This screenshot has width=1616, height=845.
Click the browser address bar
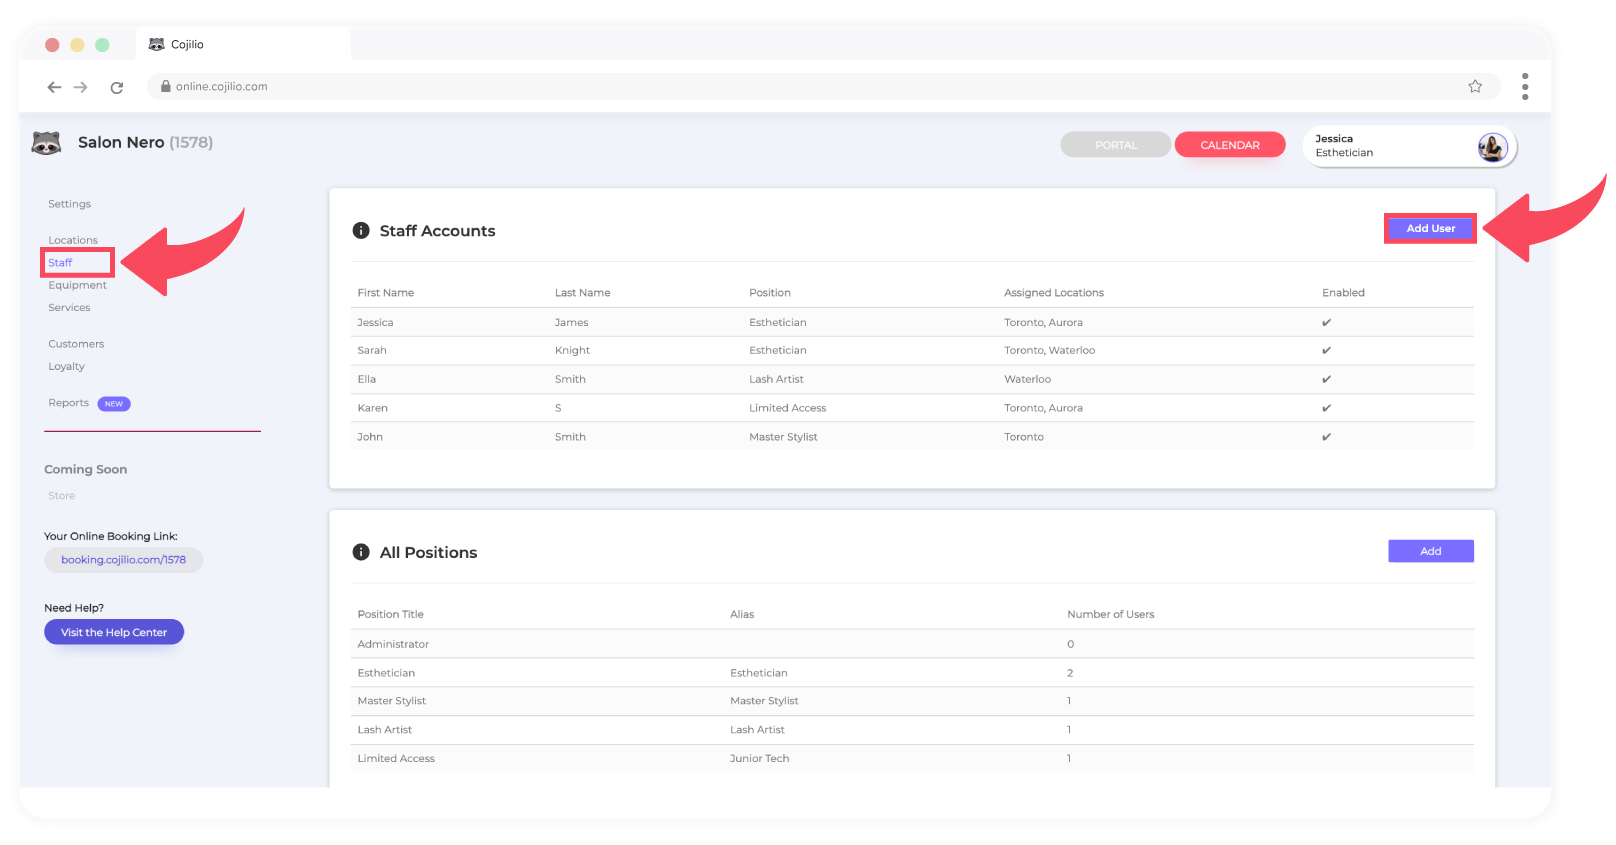click(800, 87)
